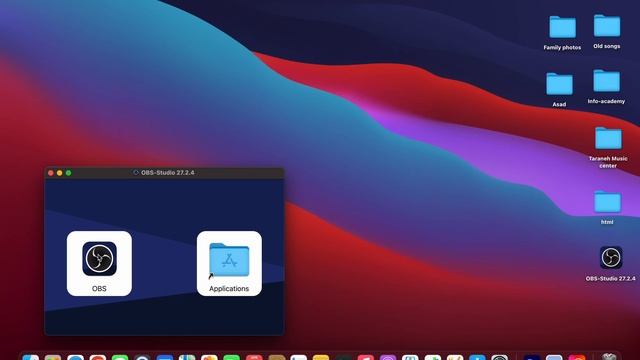Image resolution: width=640 pixels, height=360 pixels.
Task: Click the OBS-Studio 27.2.4 window title
Action: (x=167, y=173)
